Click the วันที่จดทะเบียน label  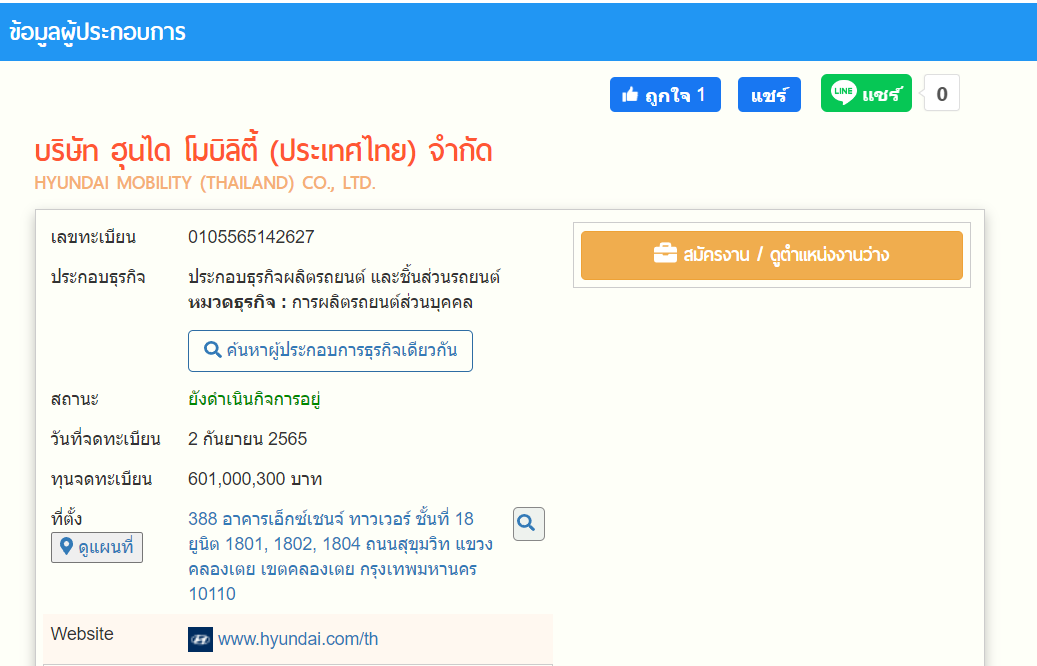(106, 439)
